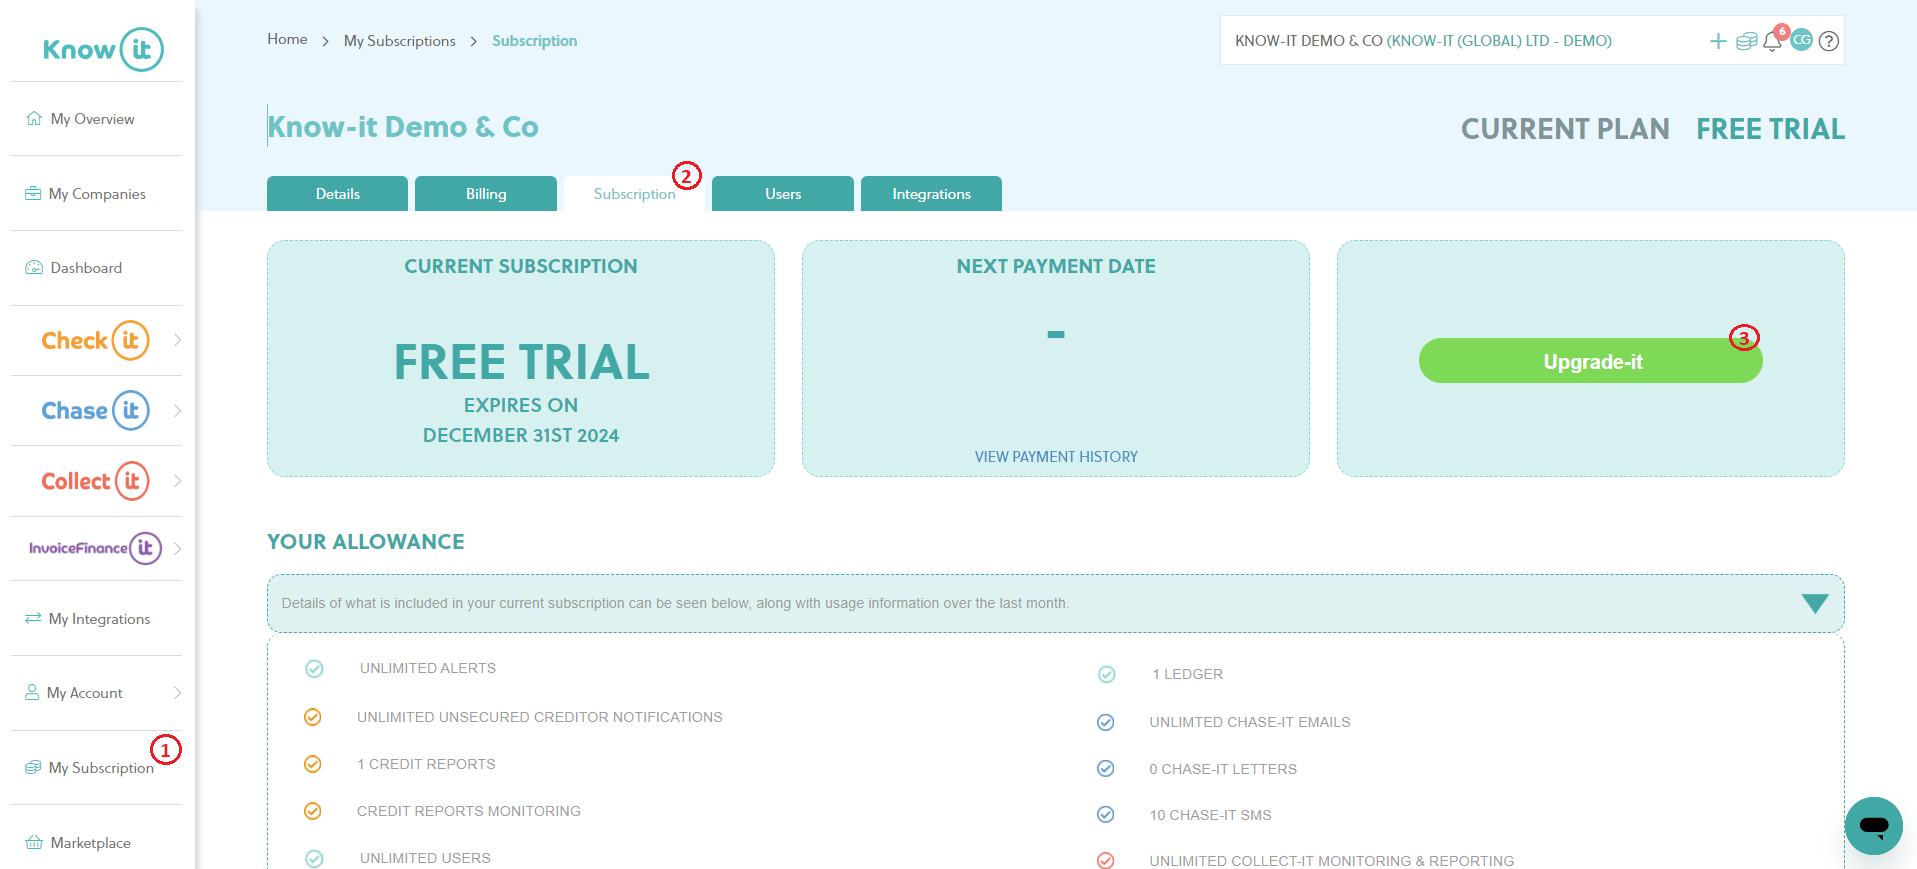Switch to the Details tab

[337, 193]
